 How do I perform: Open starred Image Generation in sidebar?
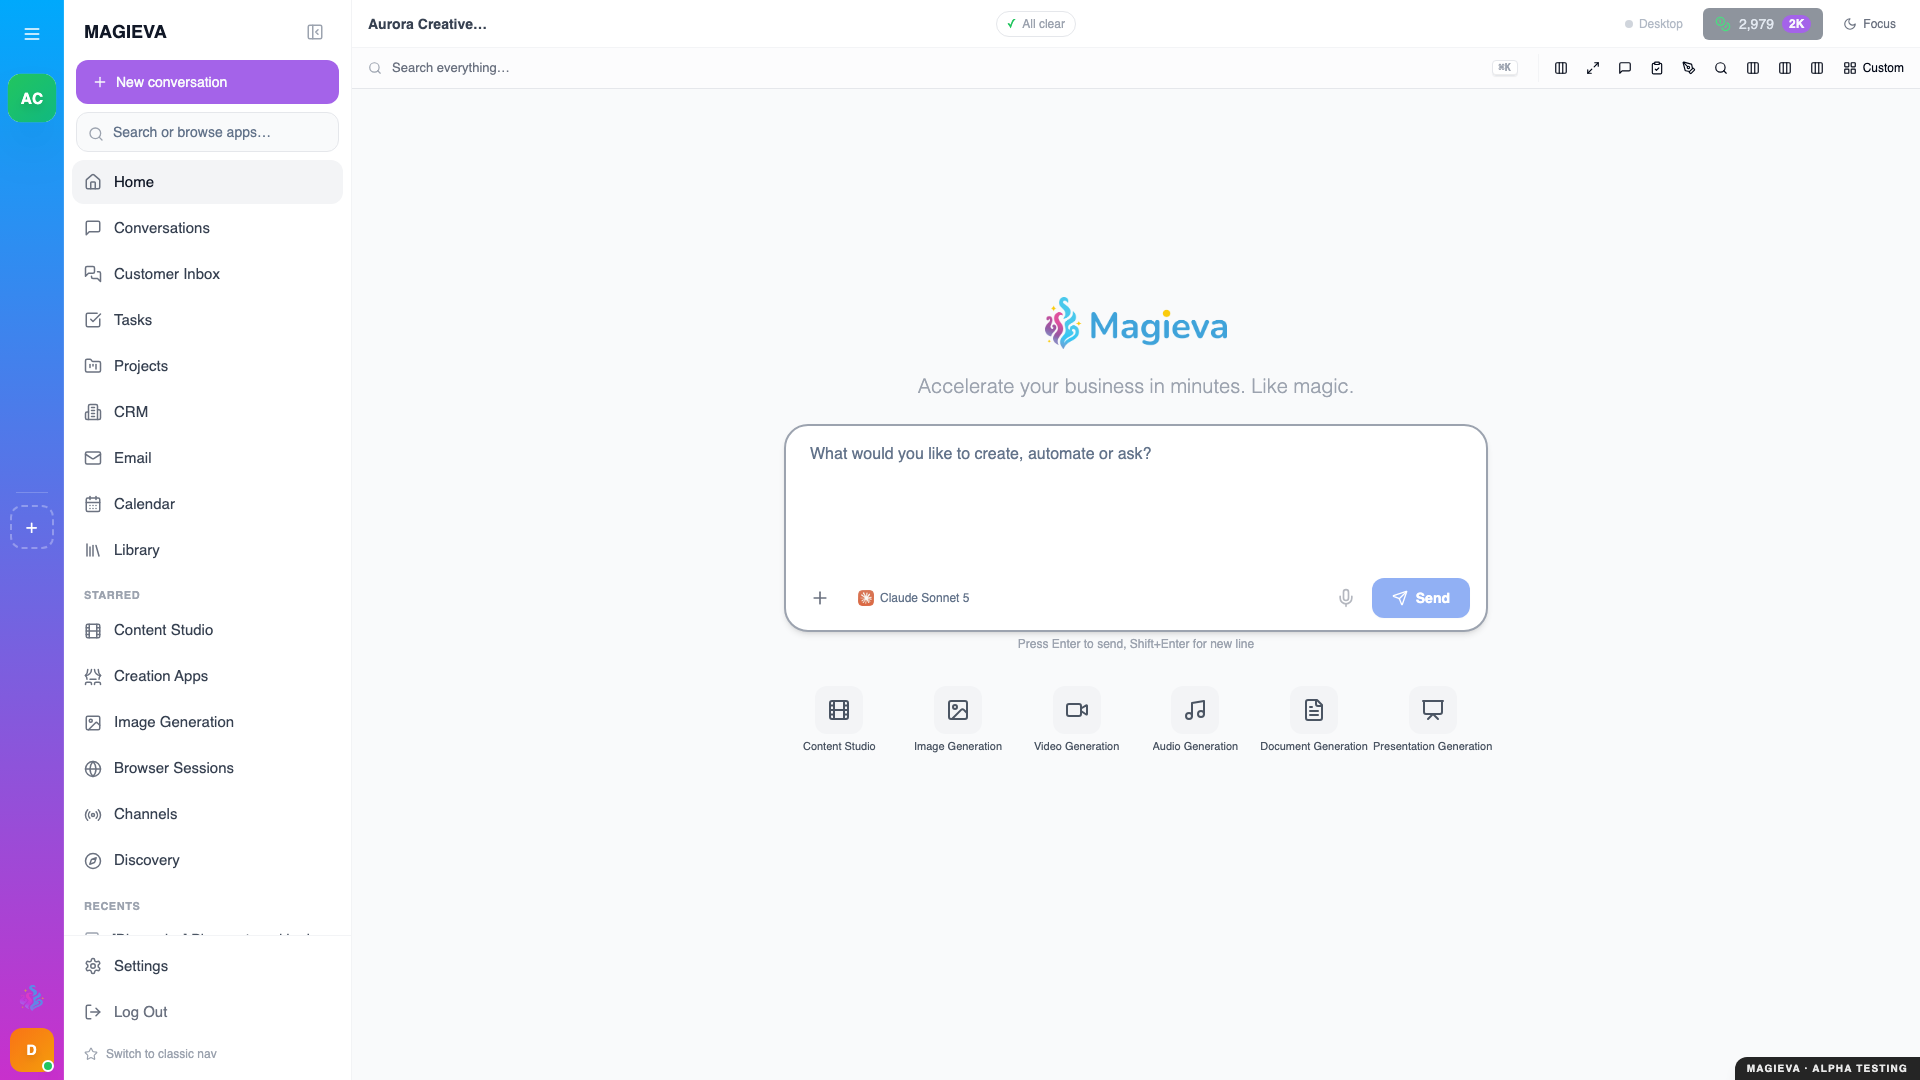click(207, 722)
